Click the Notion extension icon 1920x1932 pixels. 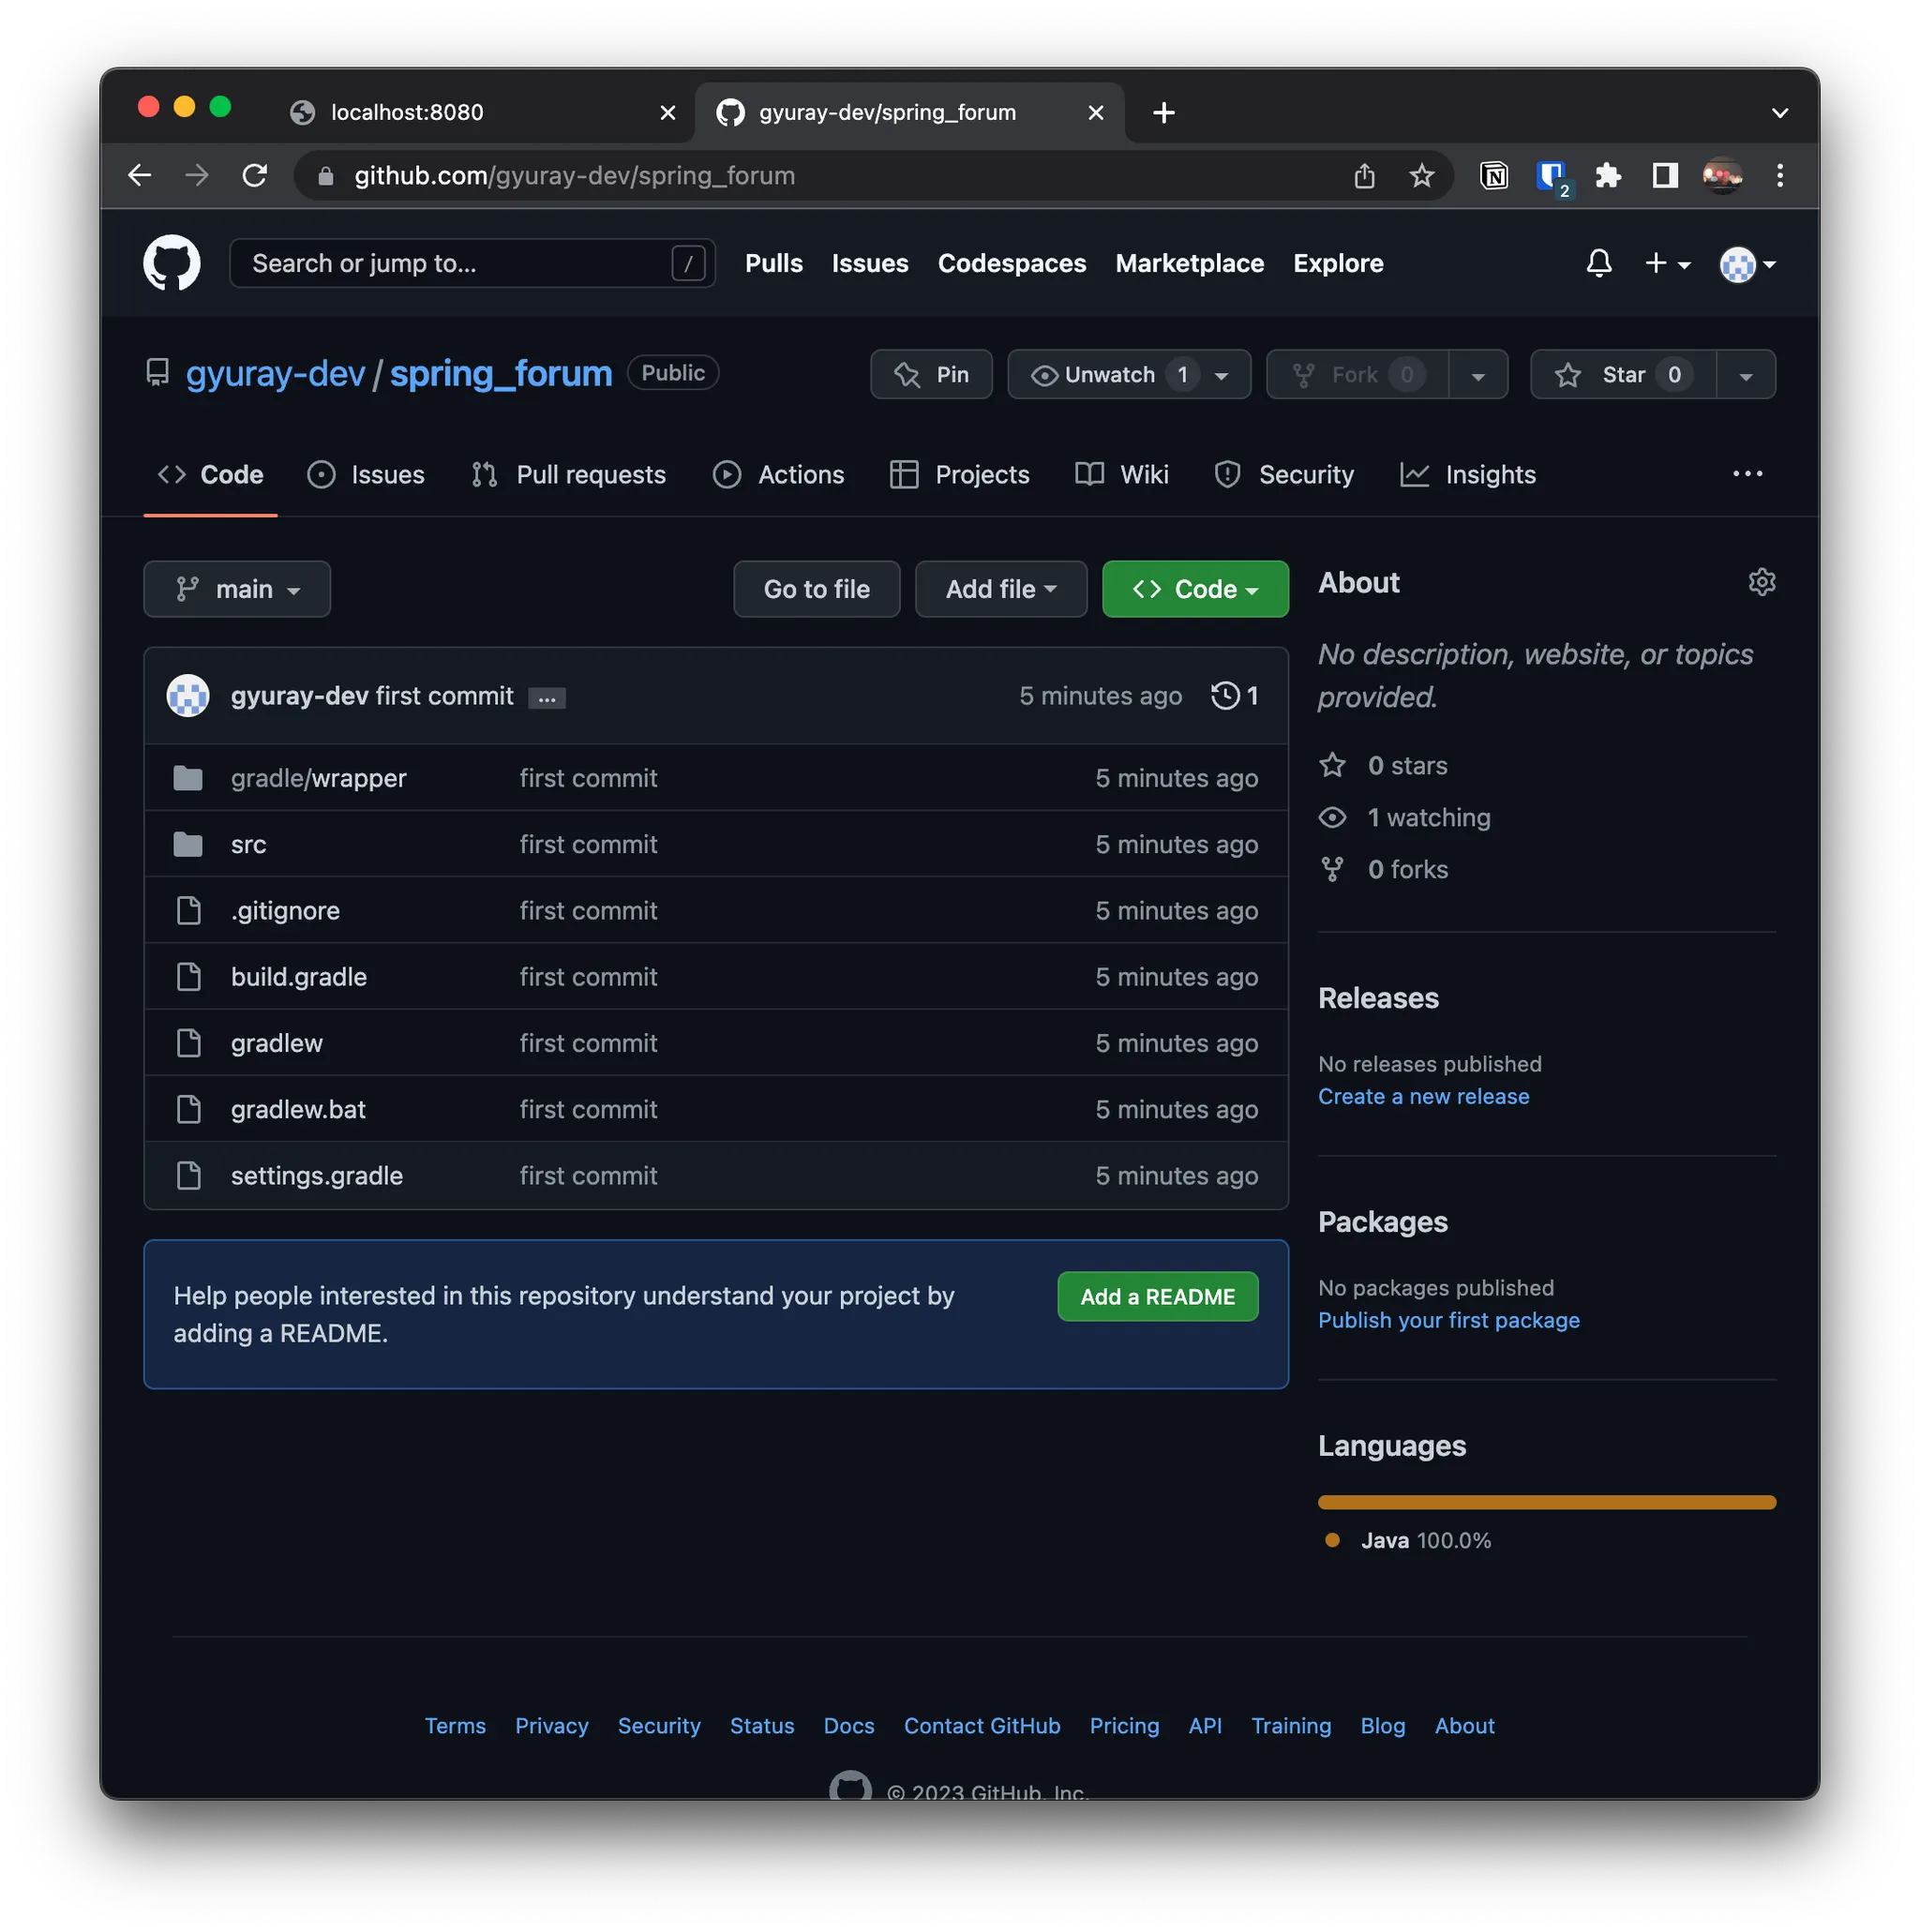click(1493, 176)
